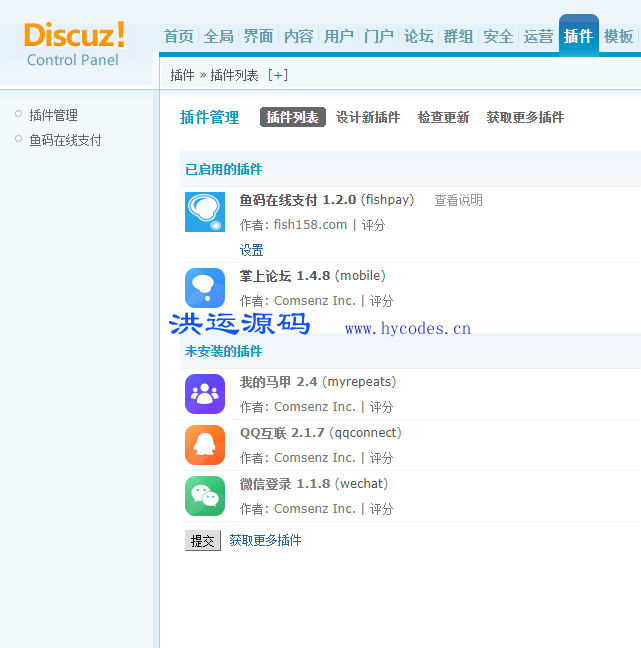641x648 pixels.
Task: Expand the [+] shortcut next to breadcrumb
Action: click(x=278, y=75)
